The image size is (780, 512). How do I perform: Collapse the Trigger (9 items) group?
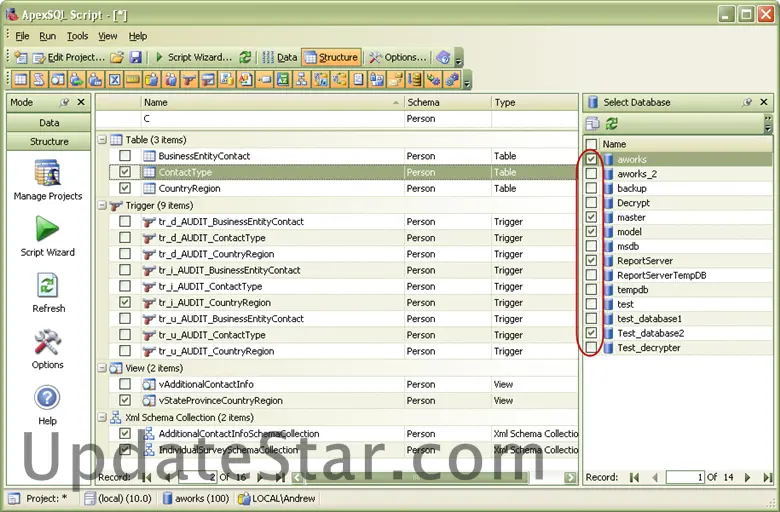click(102, 205)
